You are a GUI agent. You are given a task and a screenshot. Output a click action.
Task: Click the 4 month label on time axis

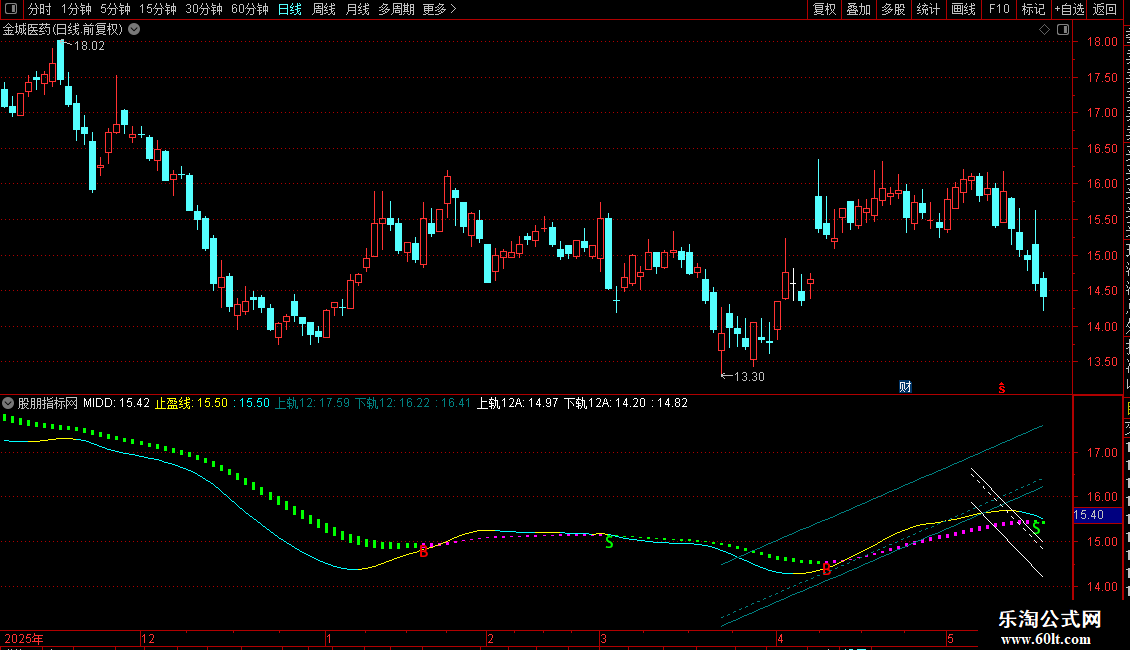780,638
